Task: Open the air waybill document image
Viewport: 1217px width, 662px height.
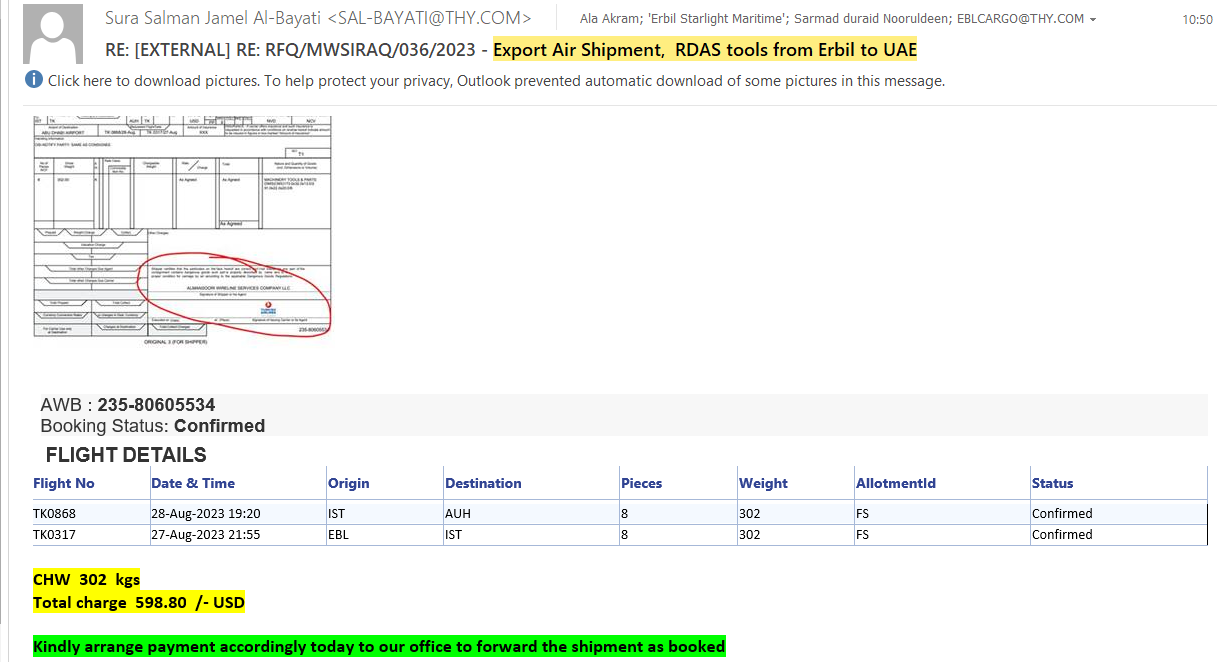Action: click(182, 228)
